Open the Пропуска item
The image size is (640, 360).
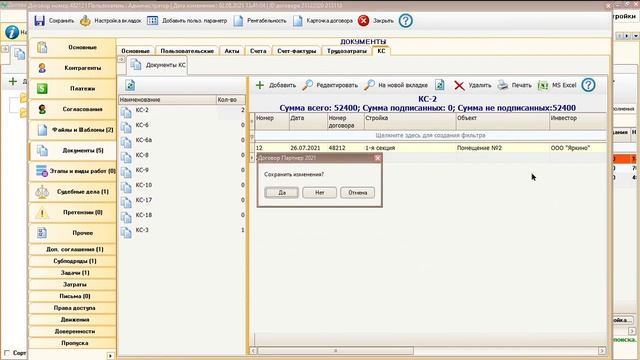pos(73,343)
